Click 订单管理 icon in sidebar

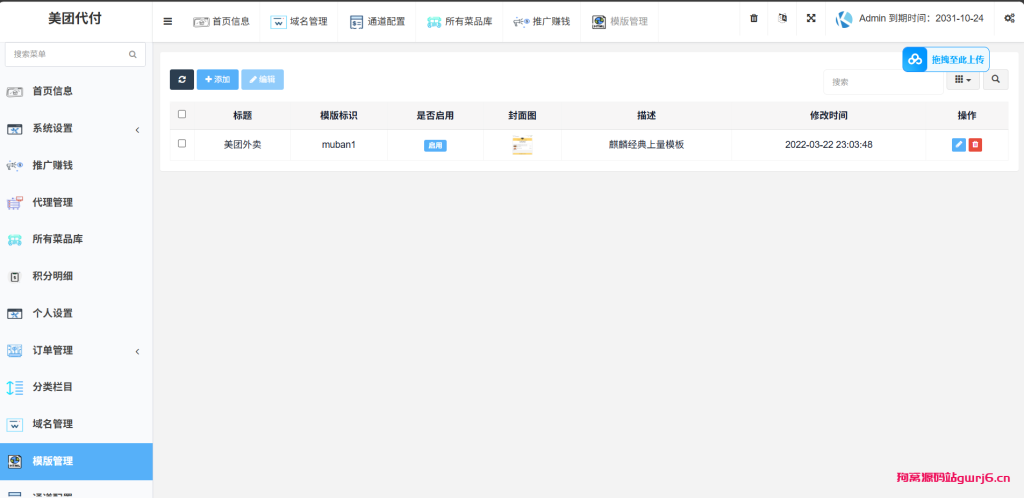(14, 351)
